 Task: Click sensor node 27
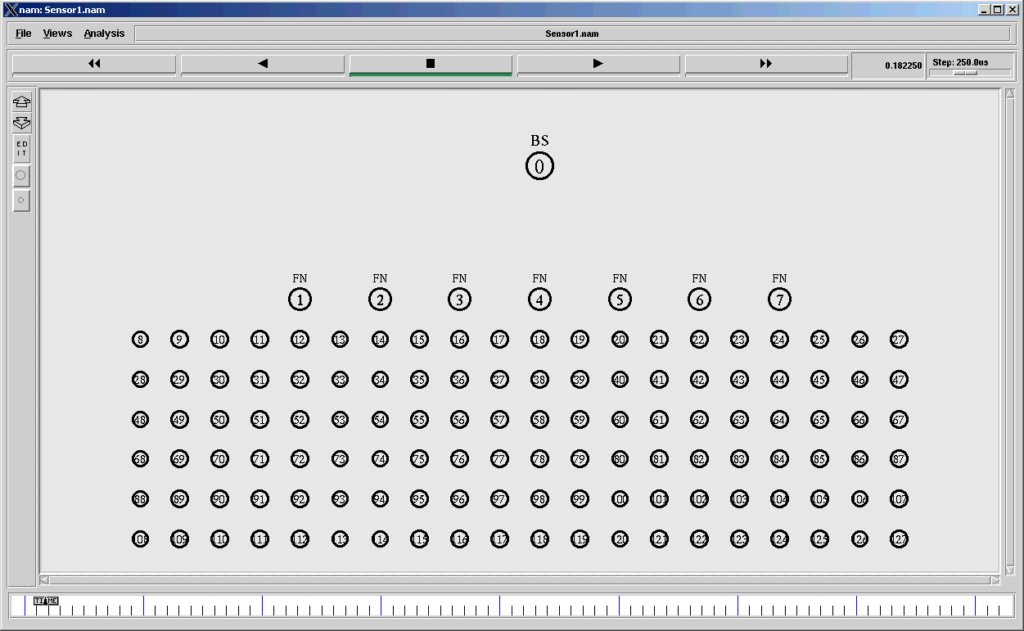[899, 340]
